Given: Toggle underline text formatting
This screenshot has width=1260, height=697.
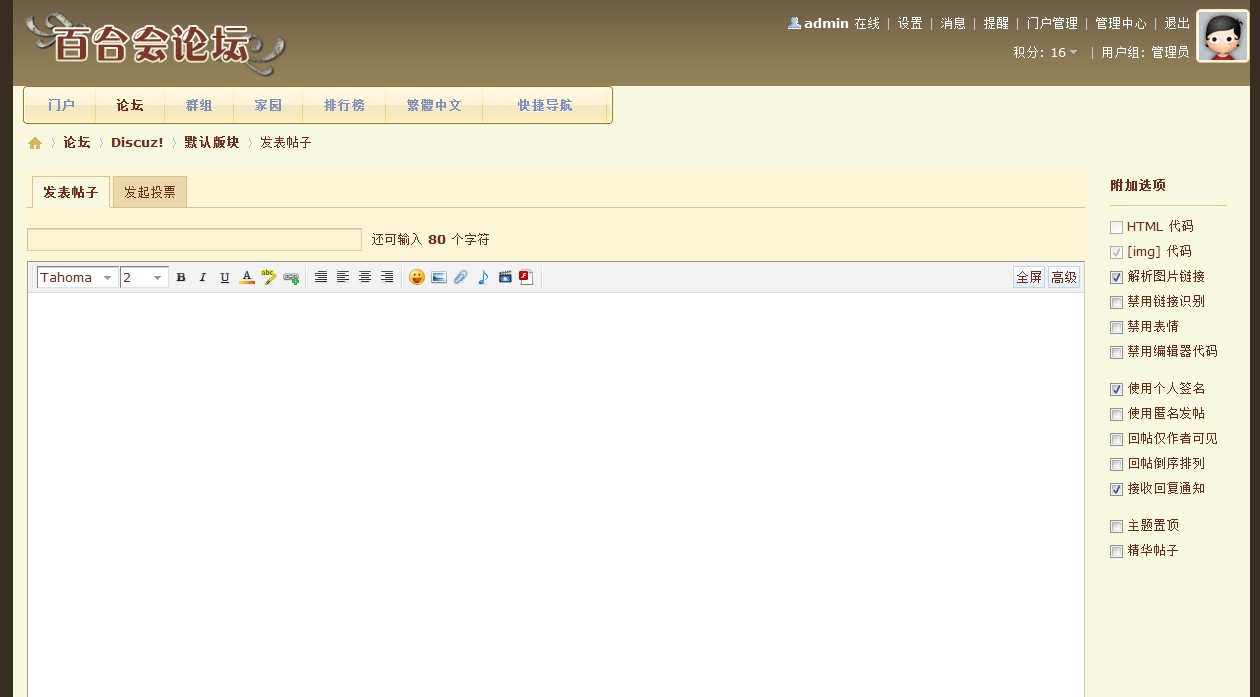Looking at the screenshot, I should pyautogui.click(x=225, y=277).
